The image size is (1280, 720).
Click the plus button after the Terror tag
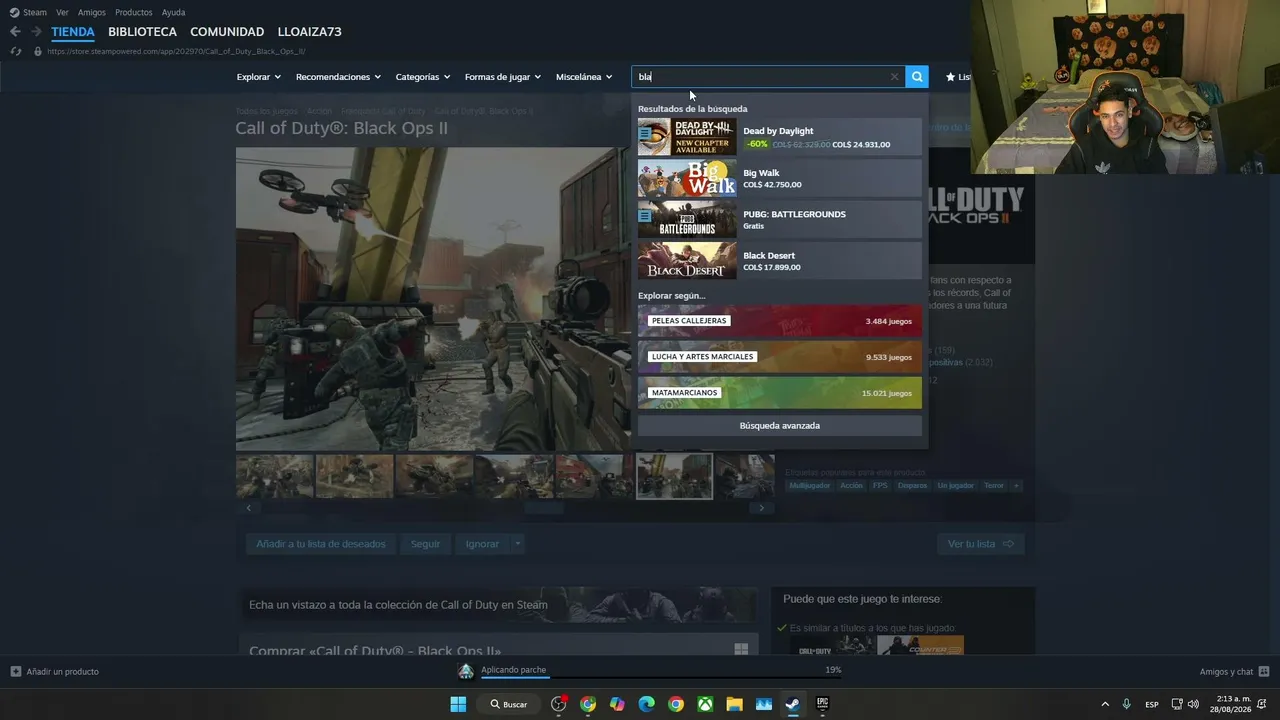[1016, 486]
